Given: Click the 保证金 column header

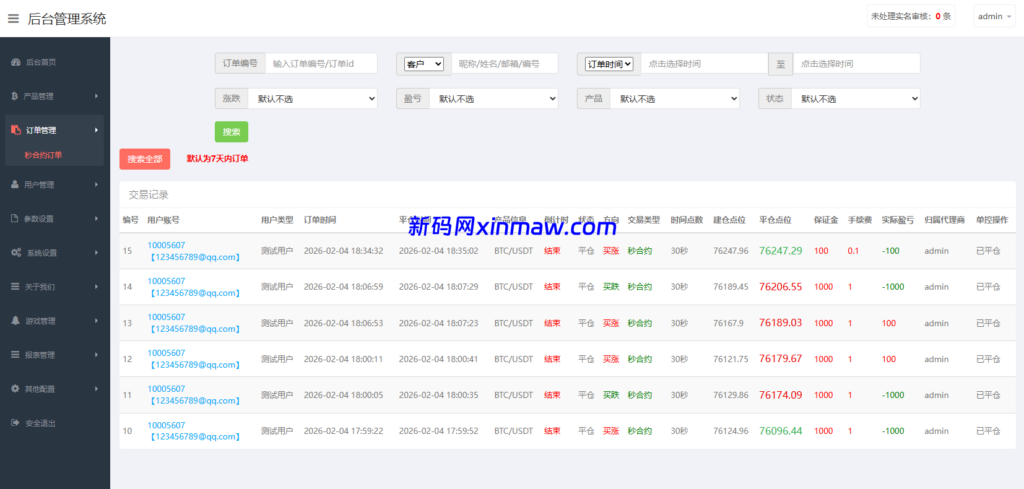Looking at the screenshot, I should click(826, 220).
